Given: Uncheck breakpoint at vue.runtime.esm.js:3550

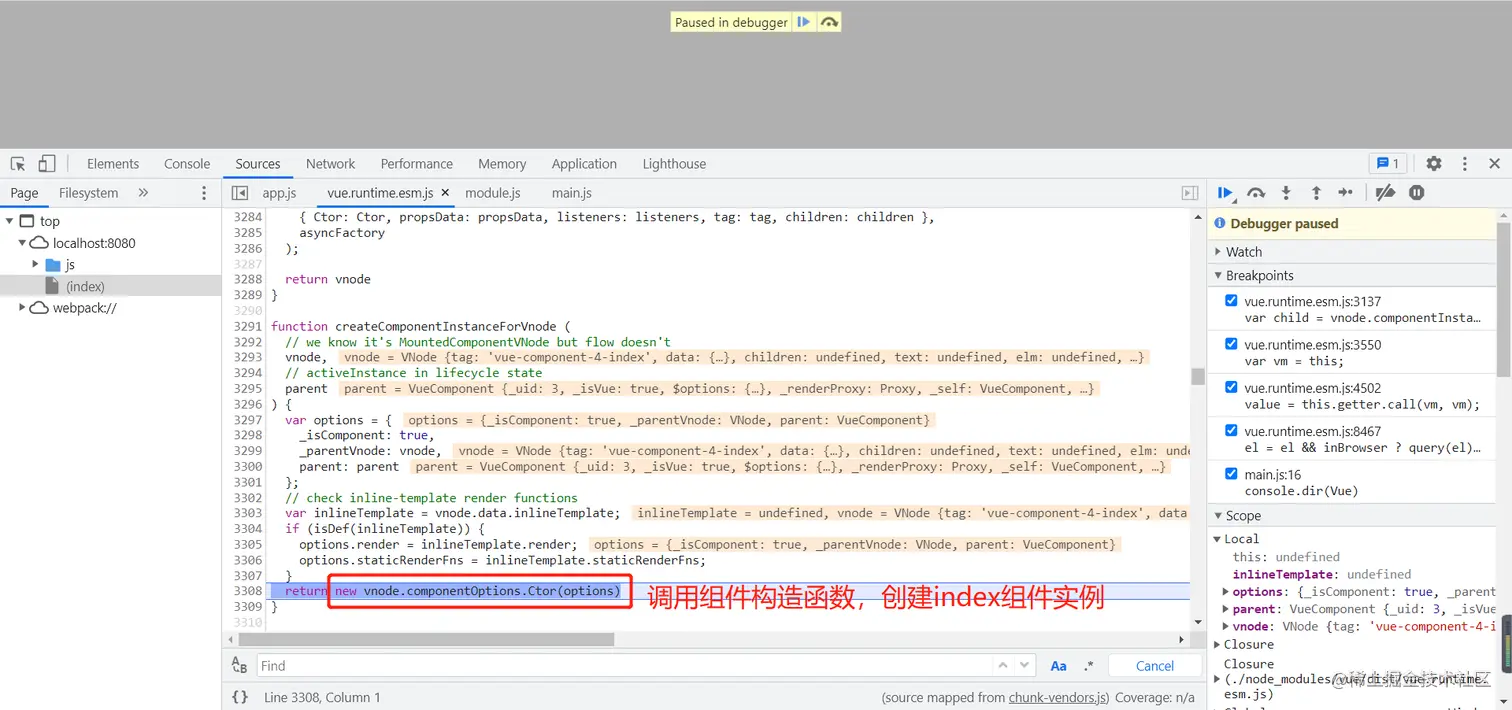Looking at the screenshot, I should [1231, 344].
